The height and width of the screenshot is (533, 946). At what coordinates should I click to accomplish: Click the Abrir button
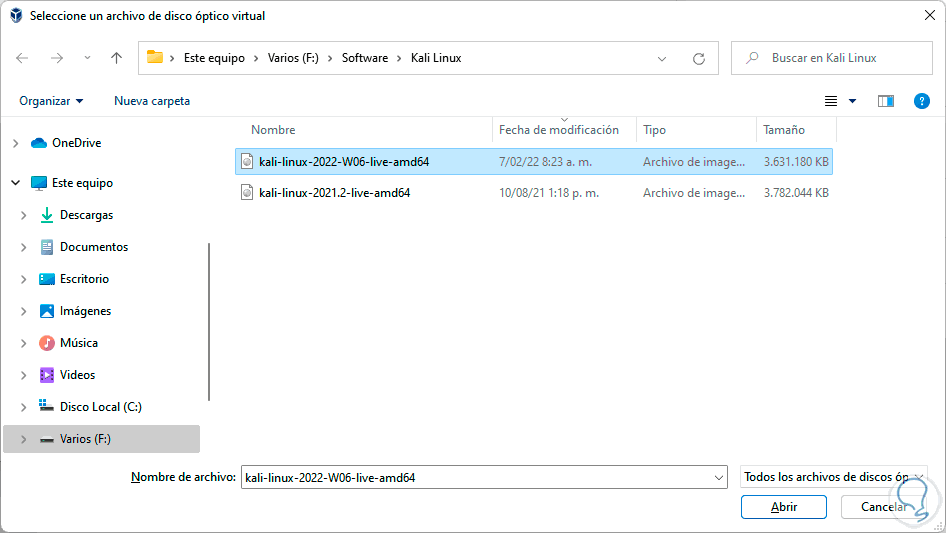click(x=783, y=507)
